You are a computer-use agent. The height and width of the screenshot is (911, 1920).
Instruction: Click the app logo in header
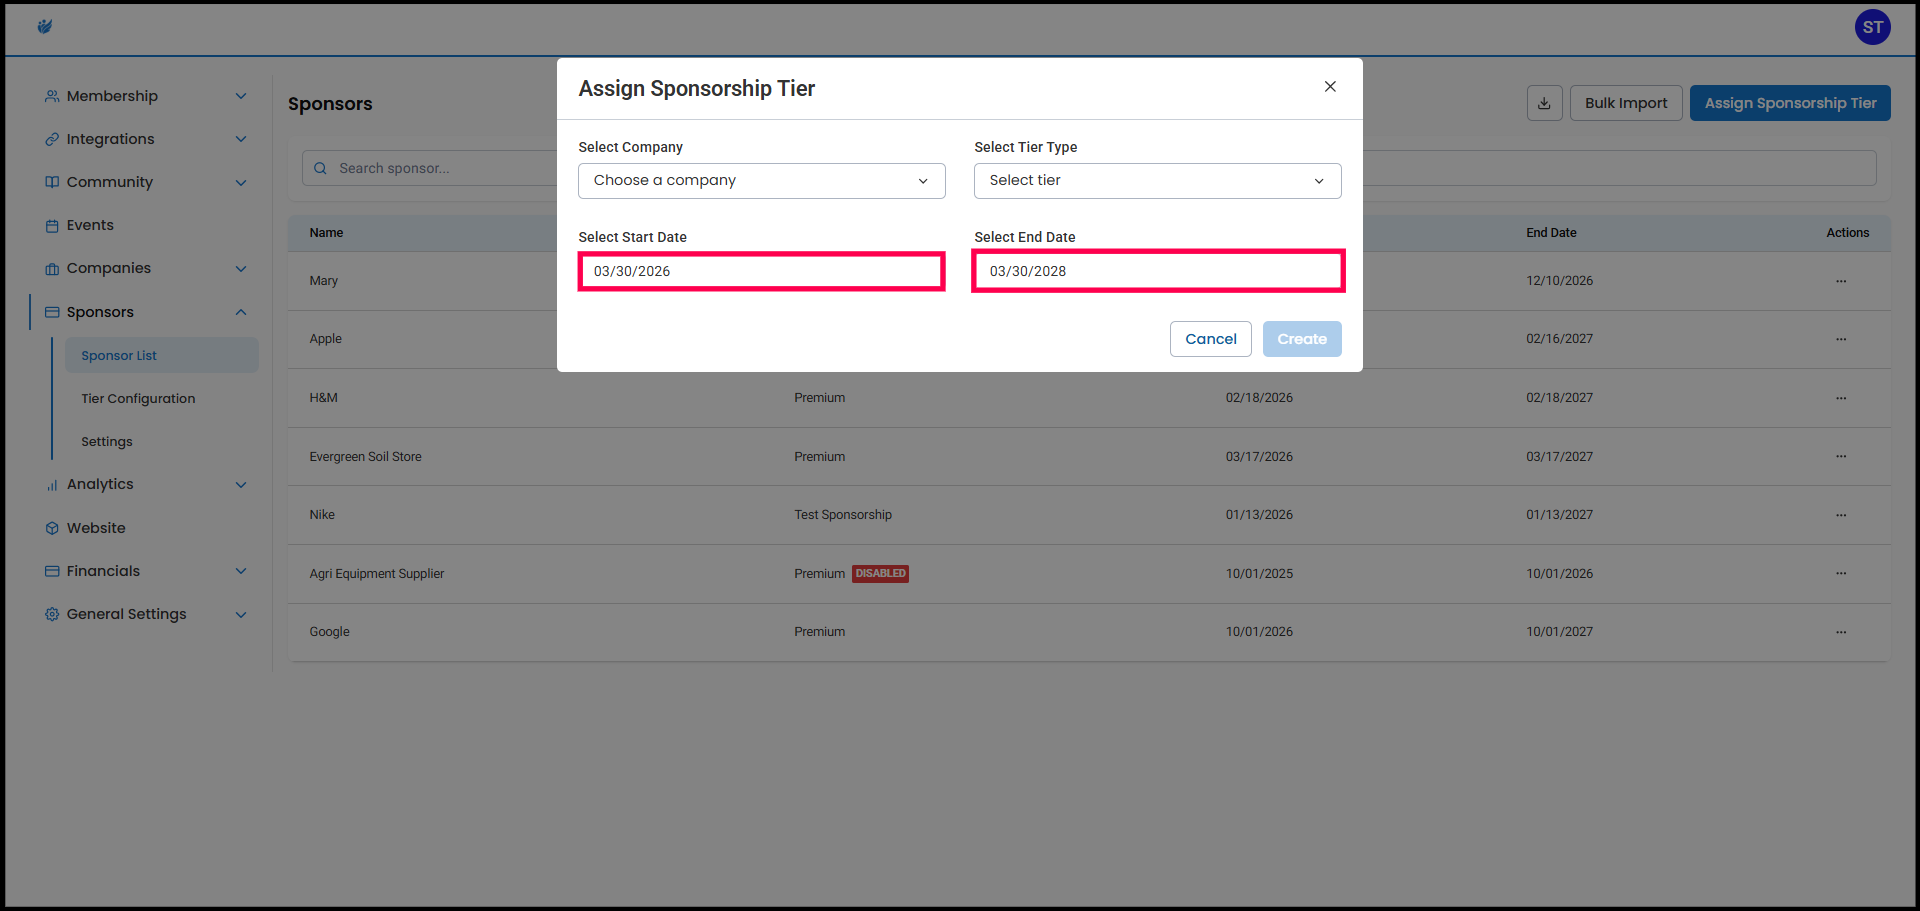(x=45, y=27)
